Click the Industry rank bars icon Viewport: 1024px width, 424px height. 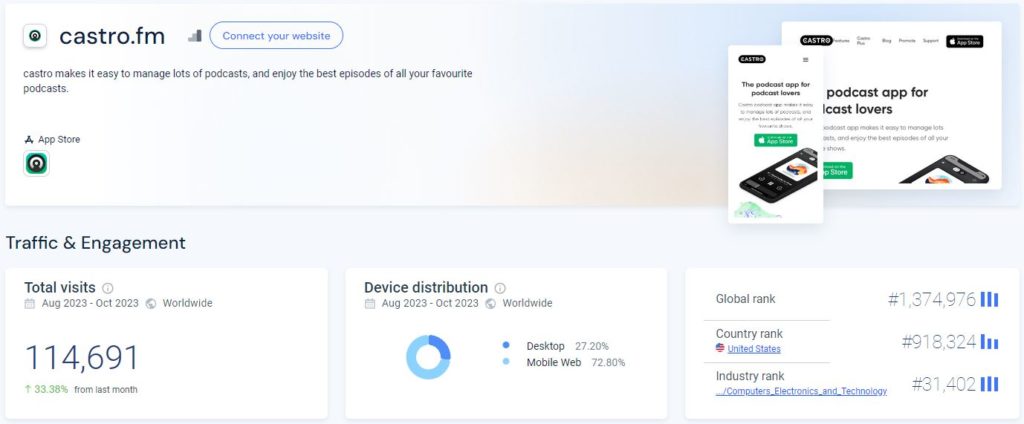[989, 384]
